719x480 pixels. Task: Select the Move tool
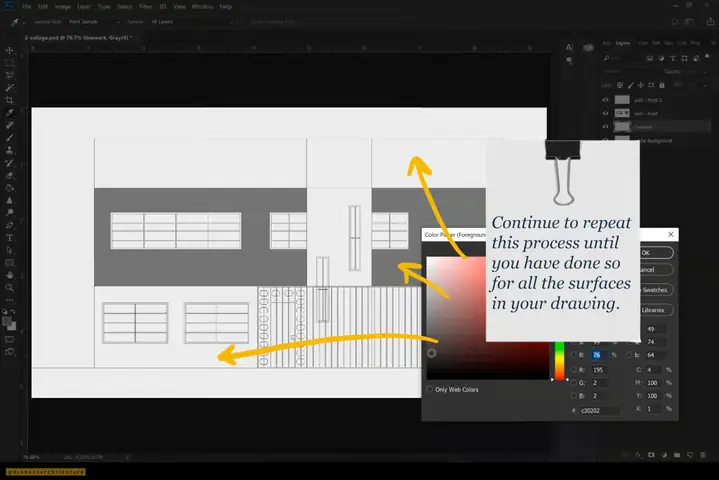coord(10,50)
